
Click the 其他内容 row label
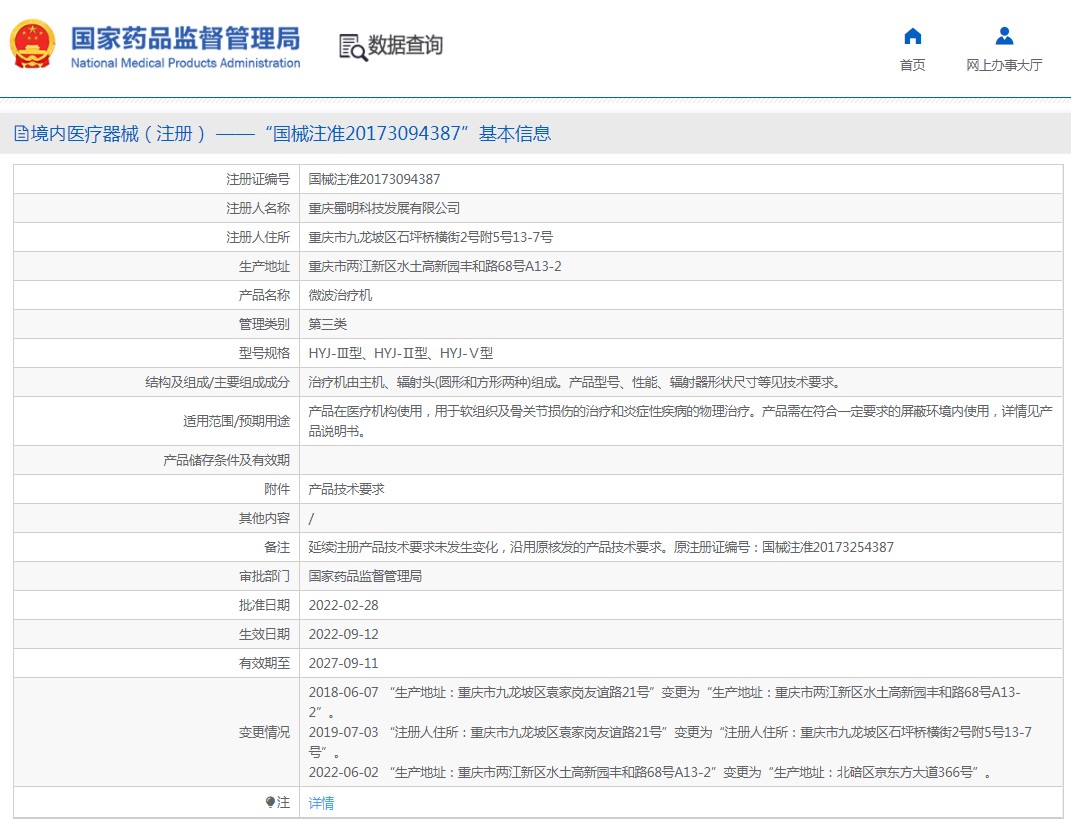point(264,519)
